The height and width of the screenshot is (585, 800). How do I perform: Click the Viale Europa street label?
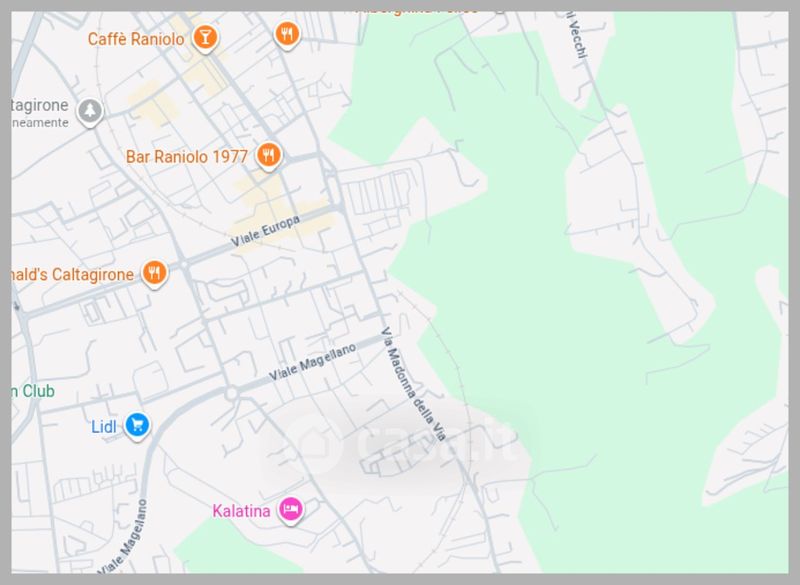pos(265,230)
